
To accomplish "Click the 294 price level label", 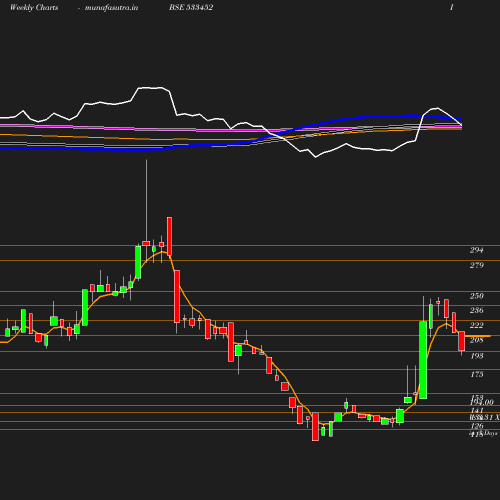I will (x=476, y=250).
